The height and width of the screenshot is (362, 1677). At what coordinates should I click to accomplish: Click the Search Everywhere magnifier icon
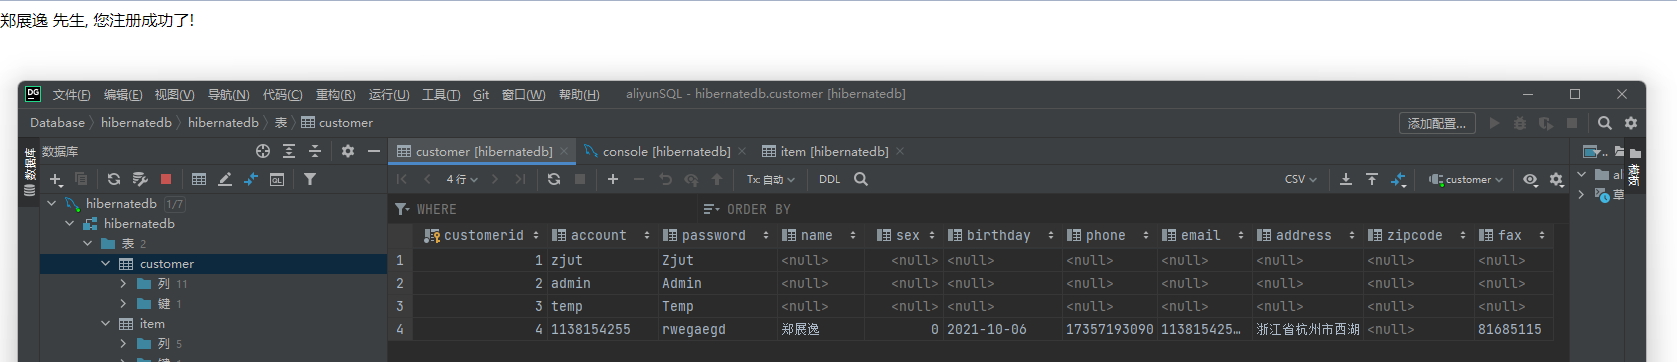(1605, 123)
